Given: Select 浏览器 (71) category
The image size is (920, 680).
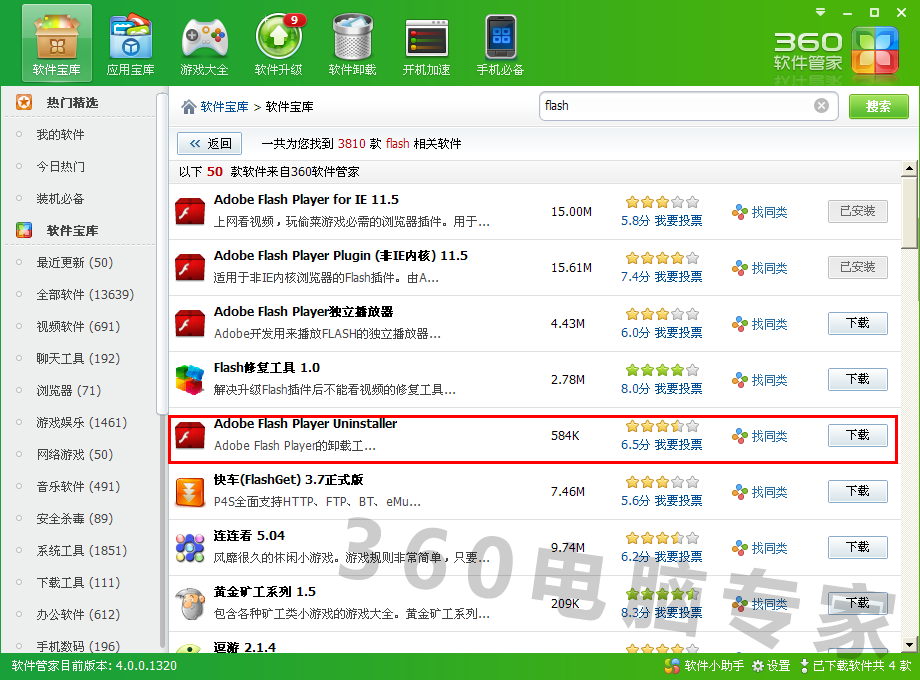Looking at the screenshot, I should 69,390.
